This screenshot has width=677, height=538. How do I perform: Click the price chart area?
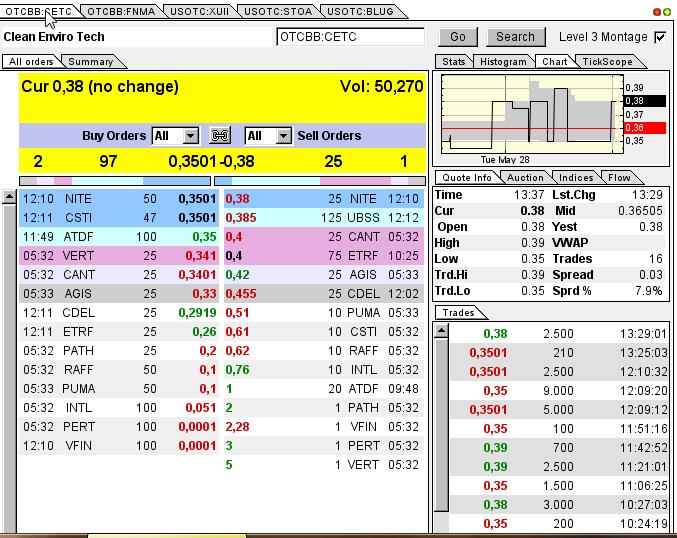(532, 114)
